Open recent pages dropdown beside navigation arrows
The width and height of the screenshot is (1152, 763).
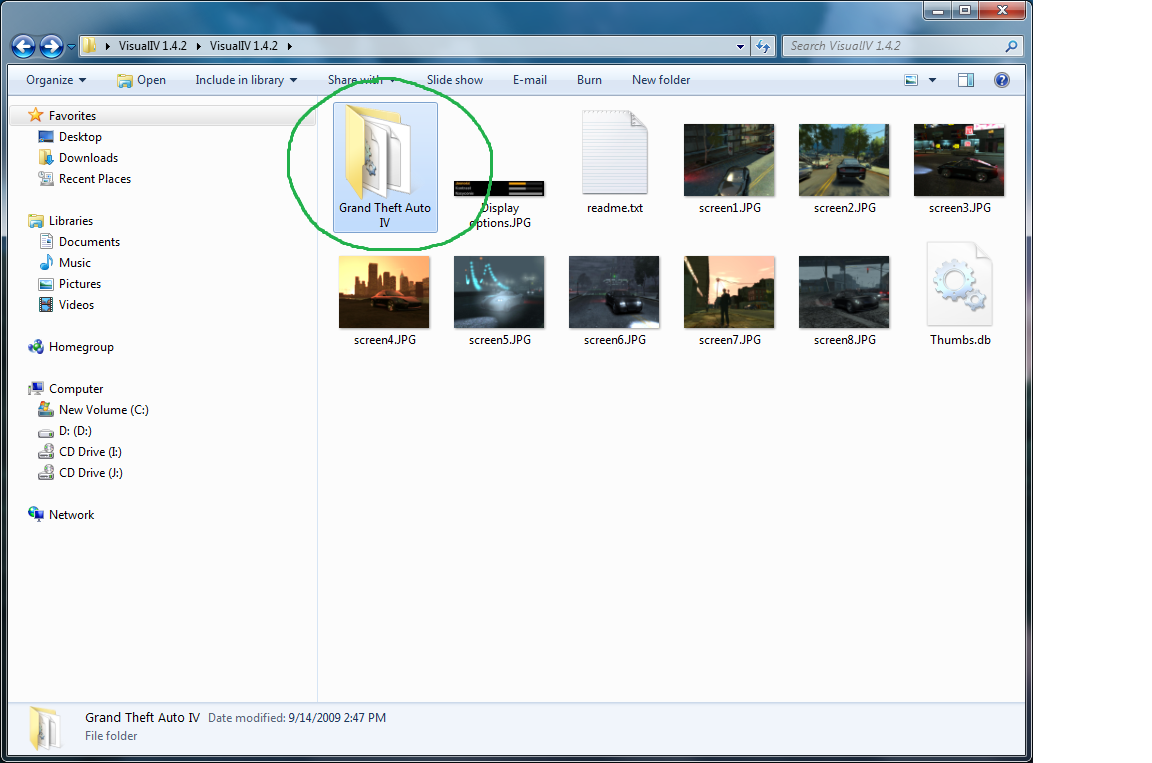point(71,46)
